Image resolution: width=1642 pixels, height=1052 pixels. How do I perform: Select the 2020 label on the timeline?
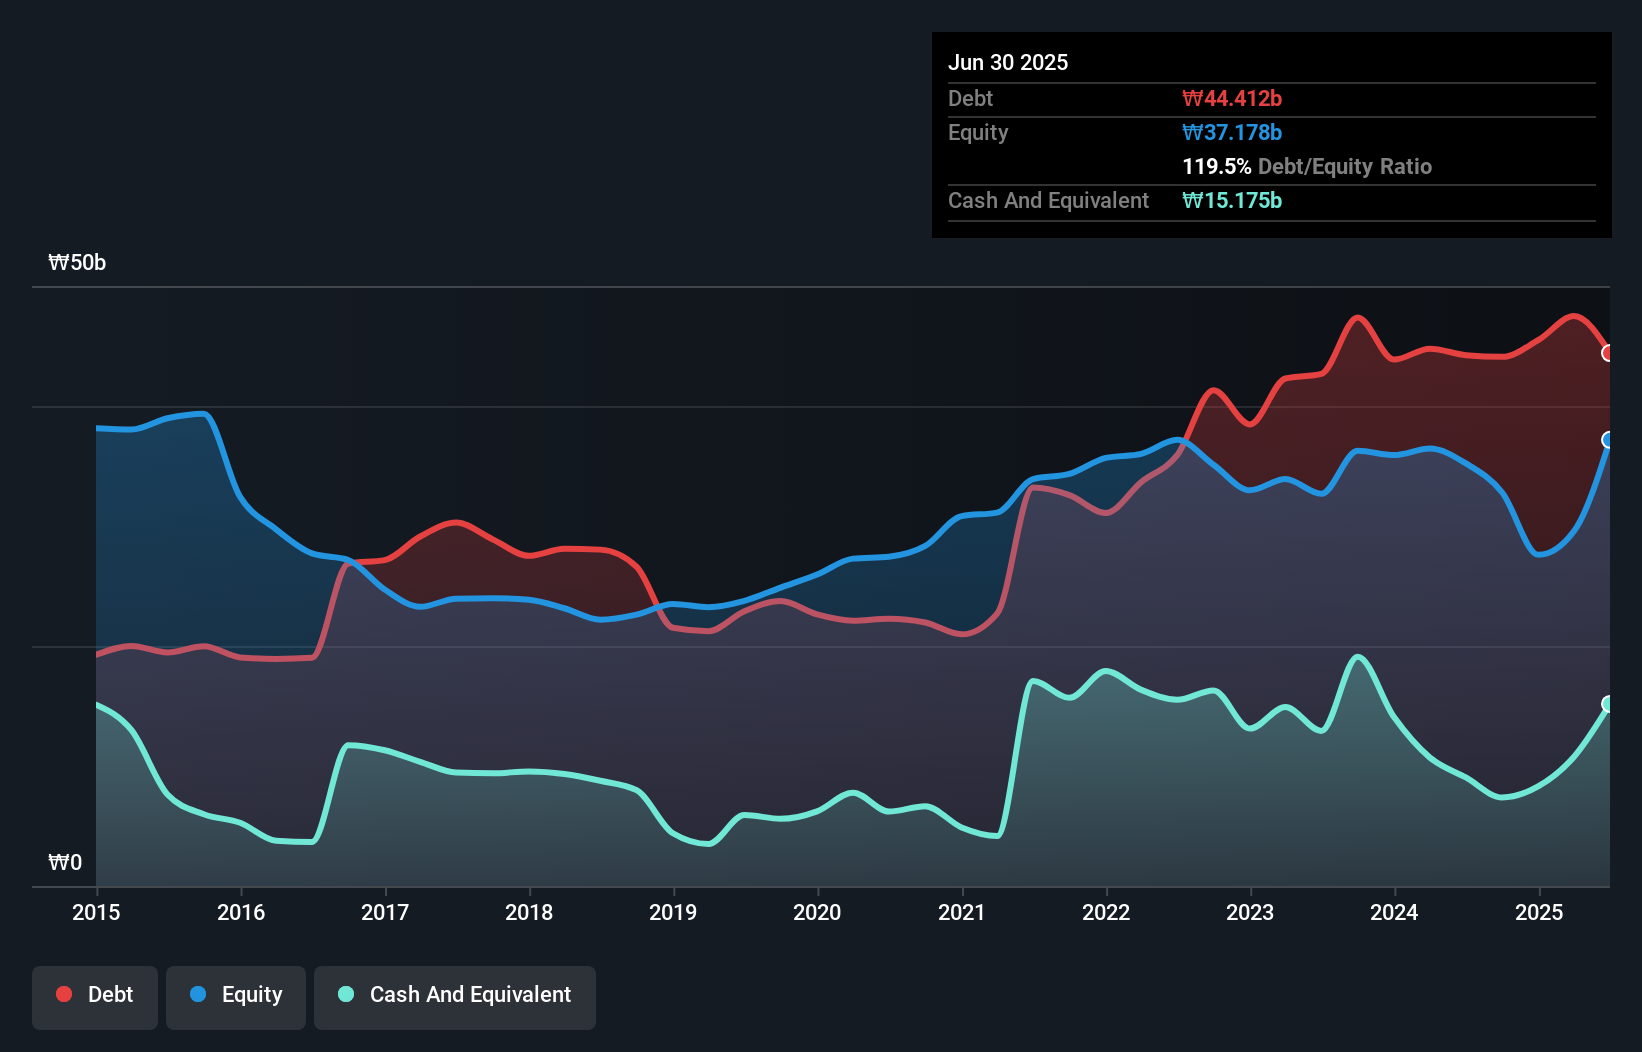point(816,913)
